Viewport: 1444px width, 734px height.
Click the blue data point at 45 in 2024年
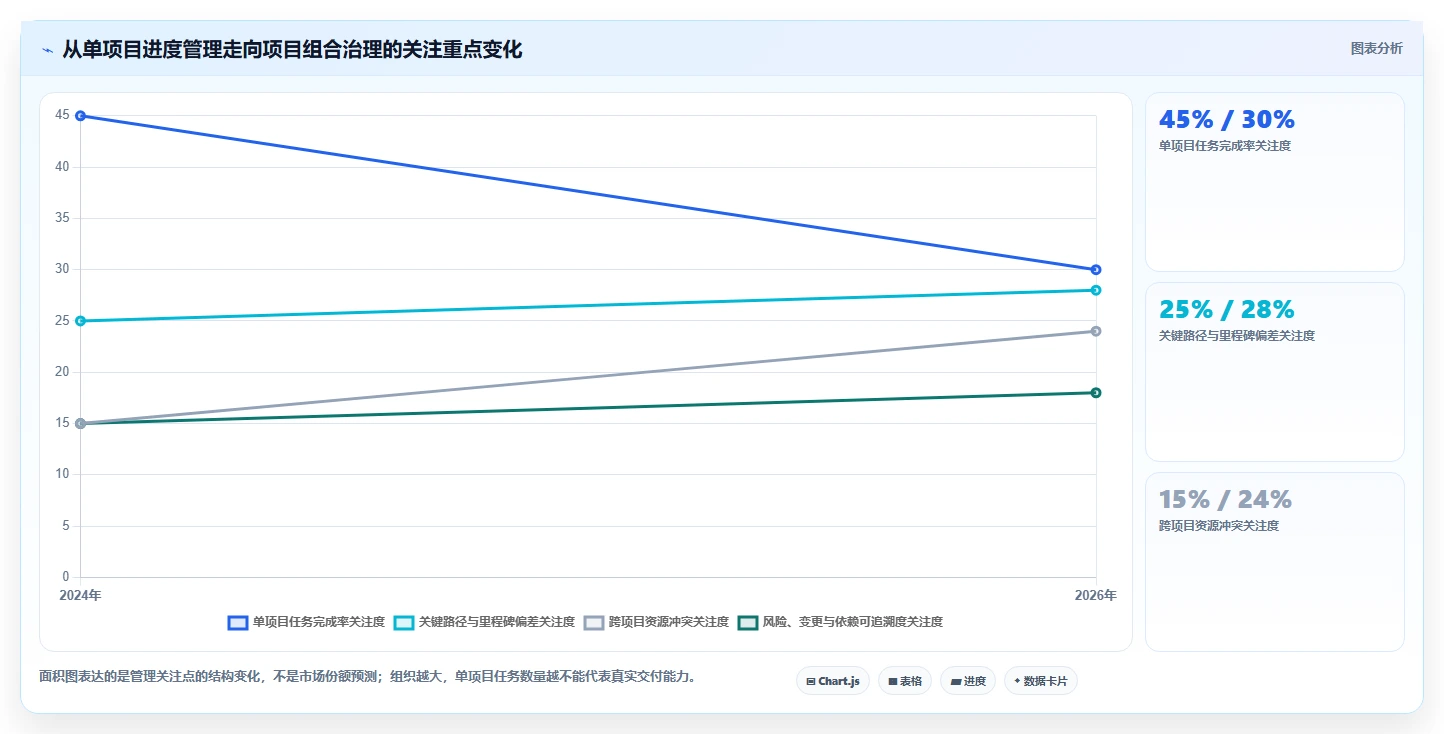(x=80, y=116)
